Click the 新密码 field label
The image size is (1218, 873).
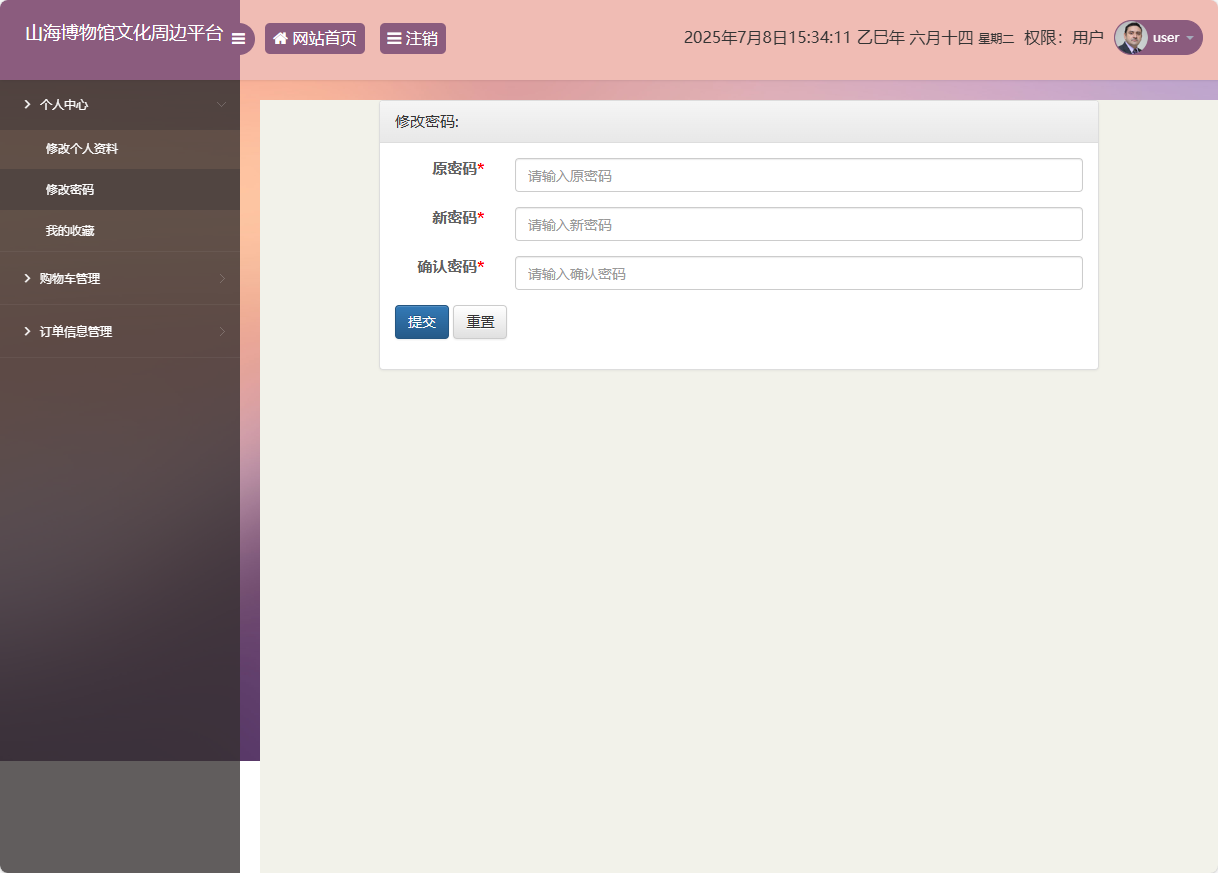(x=458, y=218)
